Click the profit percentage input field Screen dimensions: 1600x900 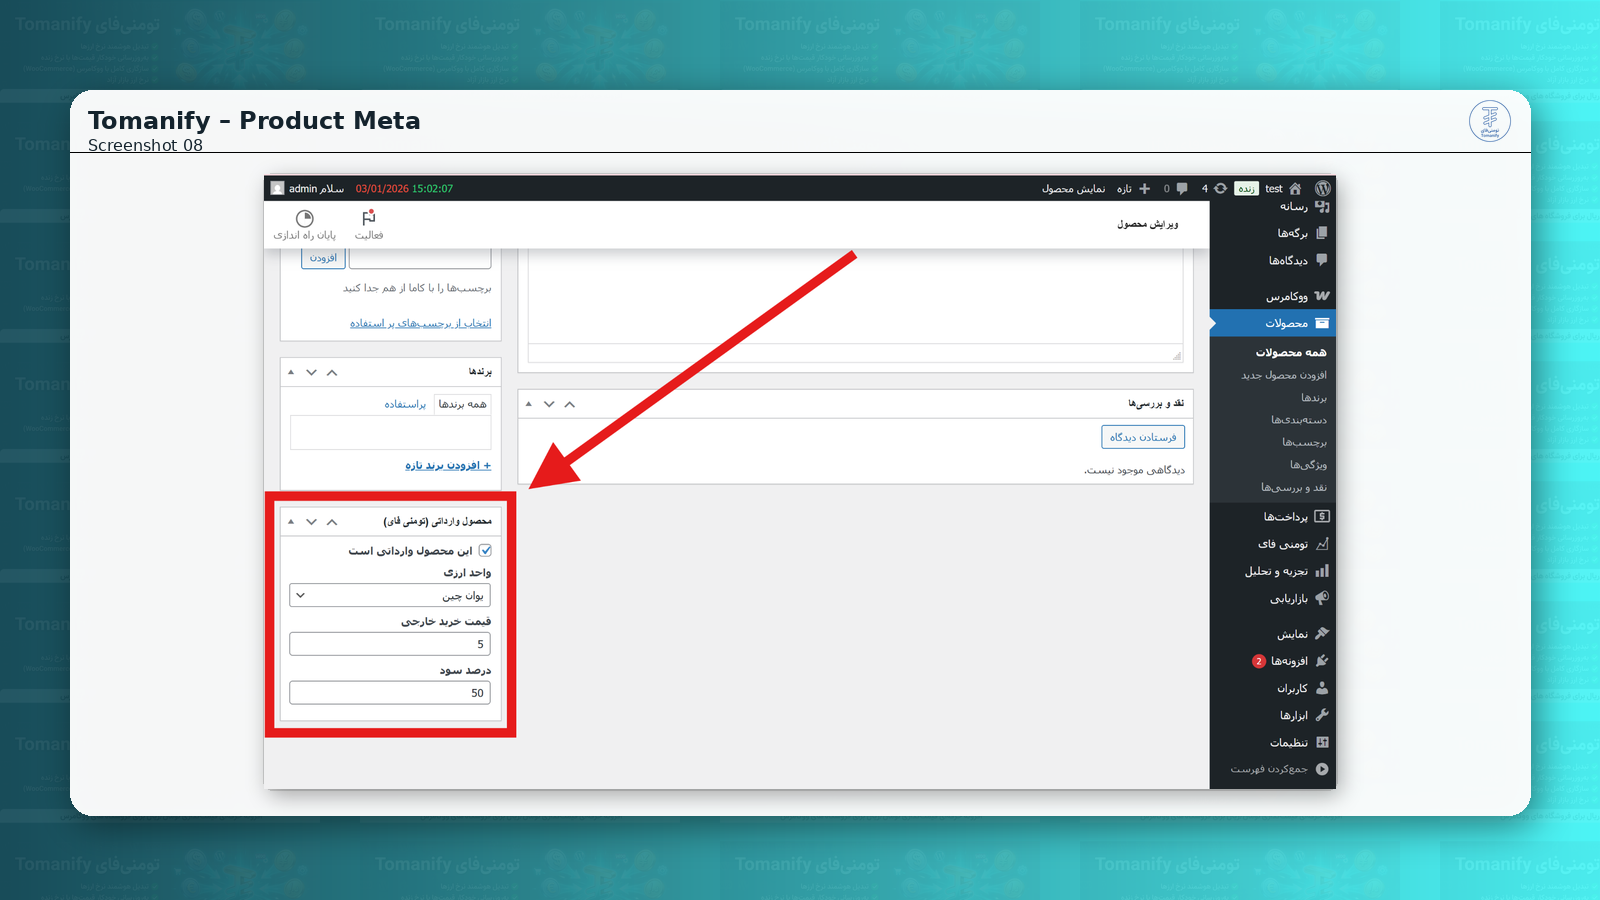tap(390, 693)
